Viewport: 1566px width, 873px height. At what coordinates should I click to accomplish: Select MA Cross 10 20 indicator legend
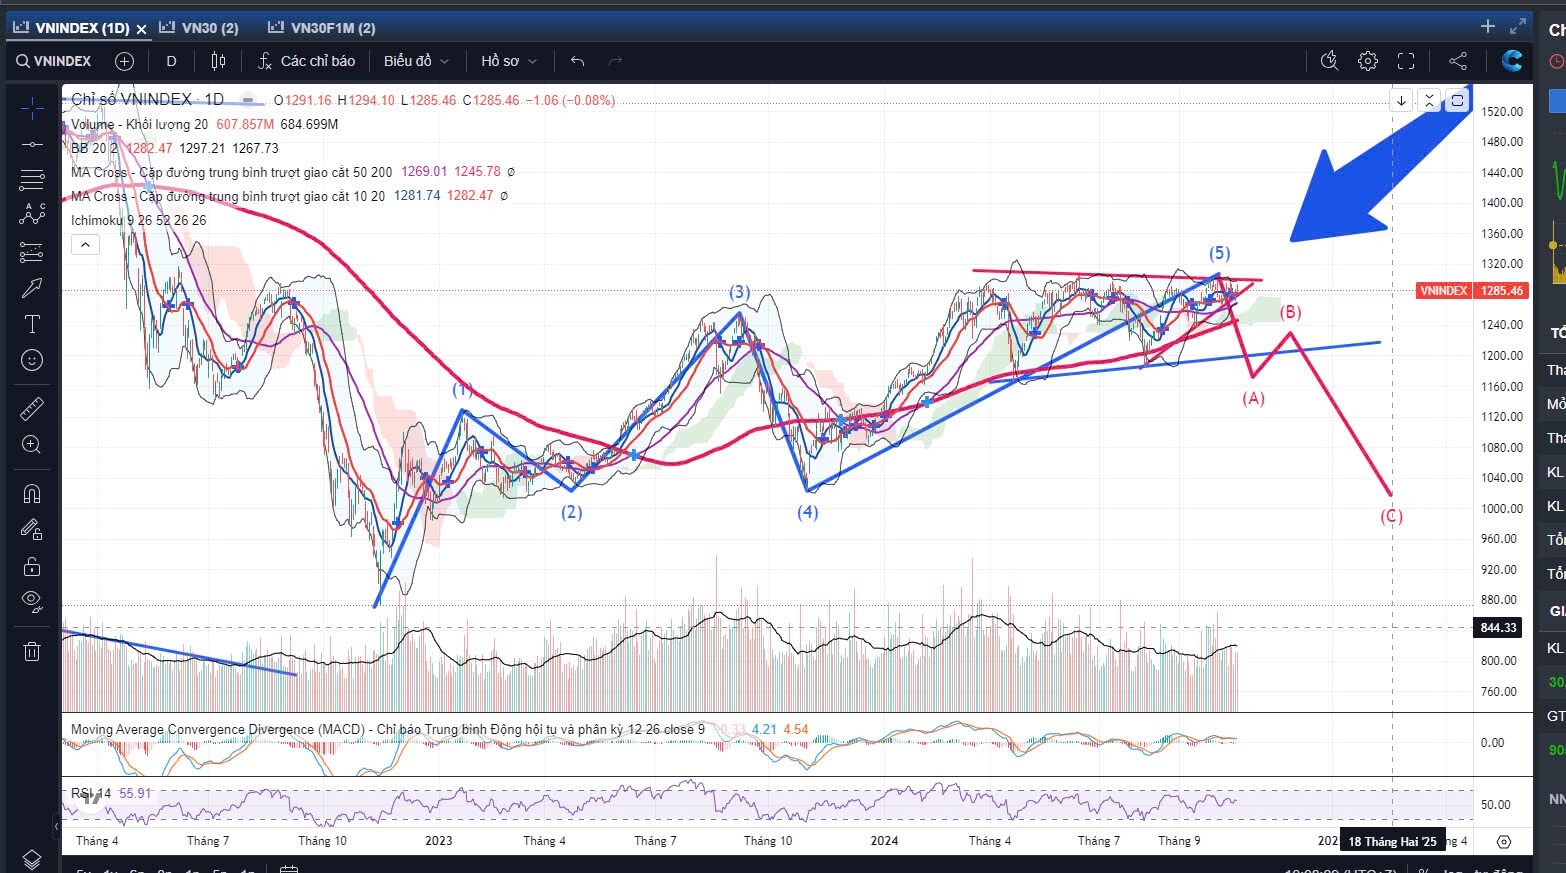click(228, 196)
